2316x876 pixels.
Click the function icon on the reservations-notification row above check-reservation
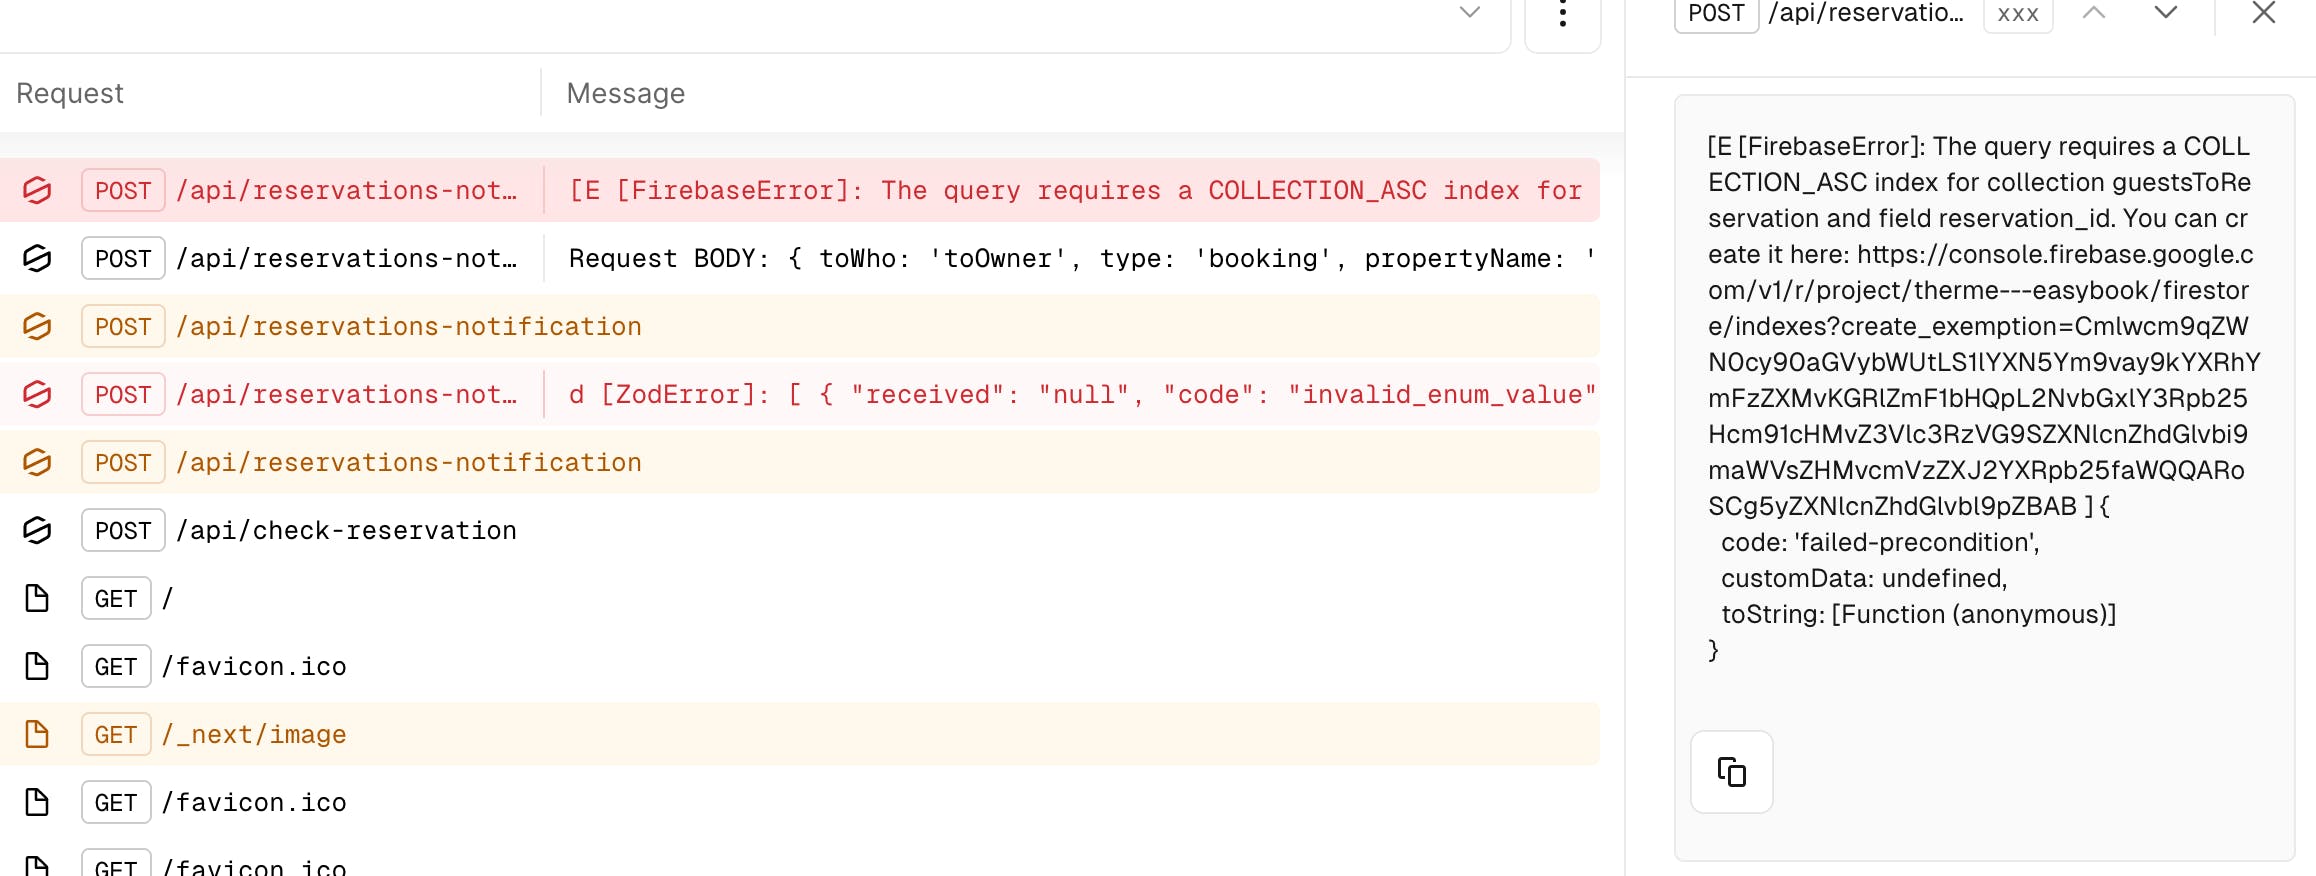pyautogui.click(x=37, y=462)
